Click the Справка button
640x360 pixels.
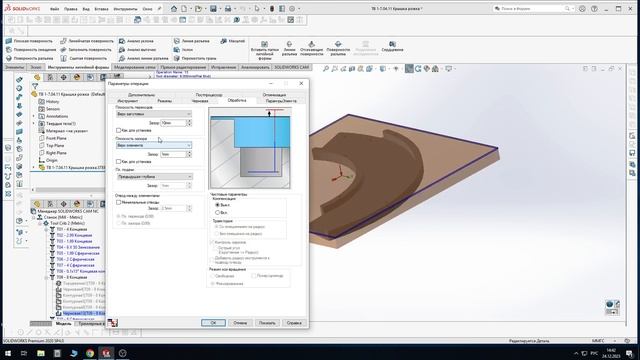coord(294,323)
